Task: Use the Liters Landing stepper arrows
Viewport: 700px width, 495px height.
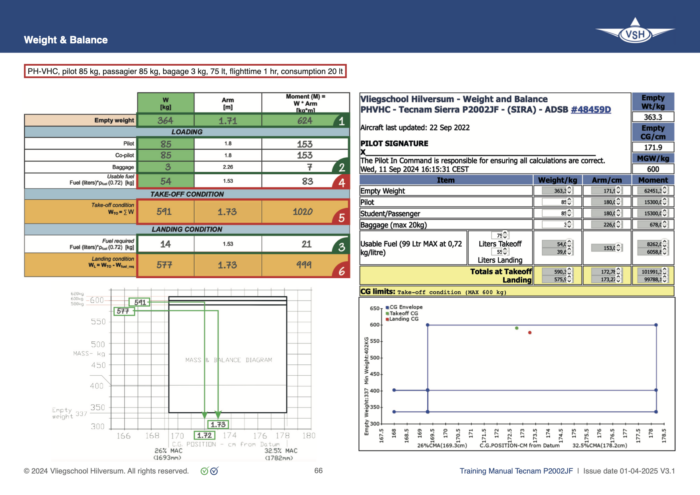Action: click(505, 252)
